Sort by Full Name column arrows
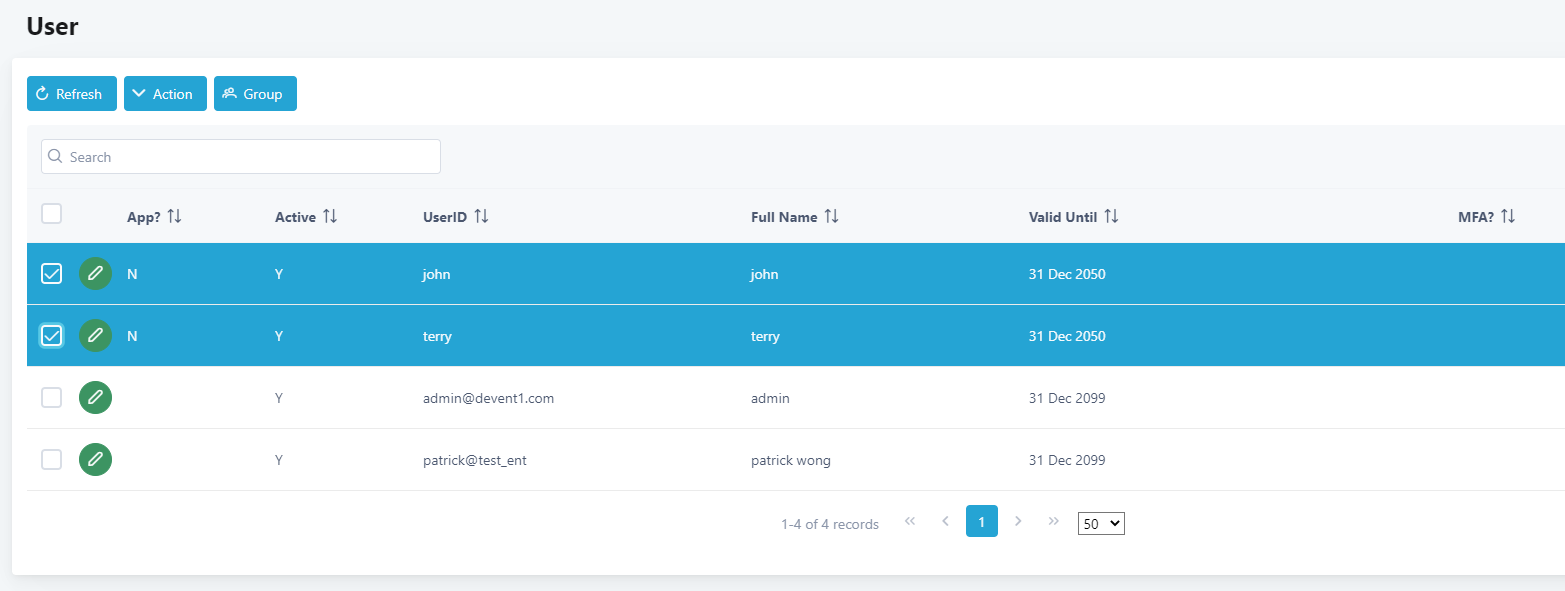The height and width of the screenshot is (591, 1565). (831, 217)
